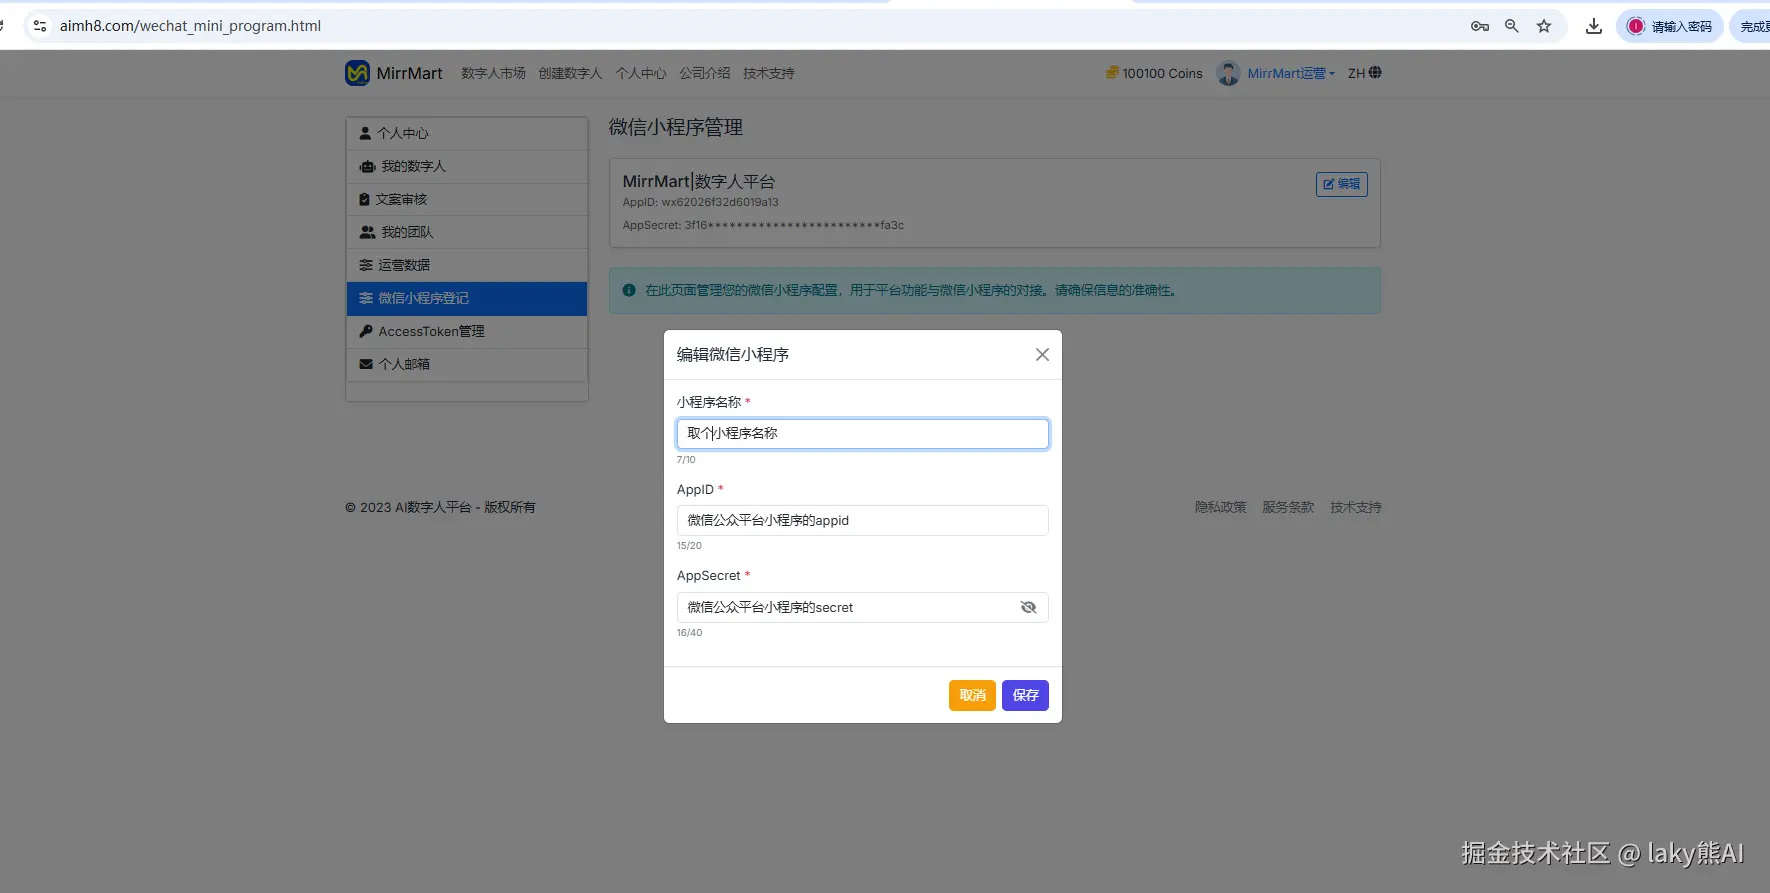Click the MirrMart logo icon
Screen dimensions: 1770x893
(x=357, y=73)
